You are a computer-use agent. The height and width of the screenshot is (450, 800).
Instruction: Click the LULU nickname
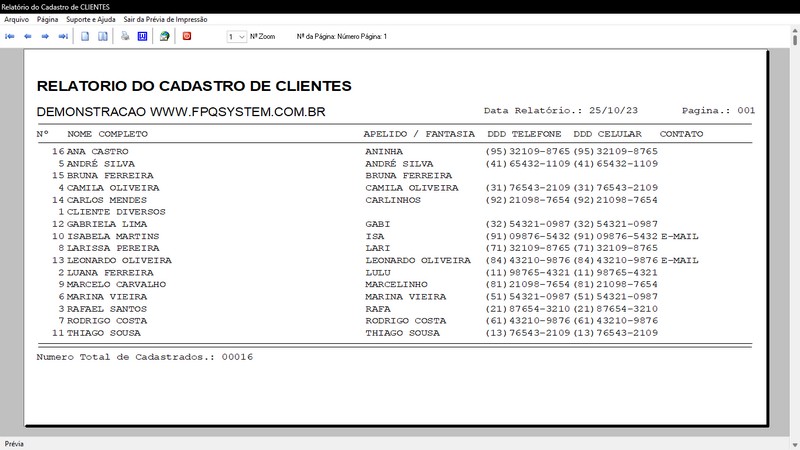tap(378, 272)
